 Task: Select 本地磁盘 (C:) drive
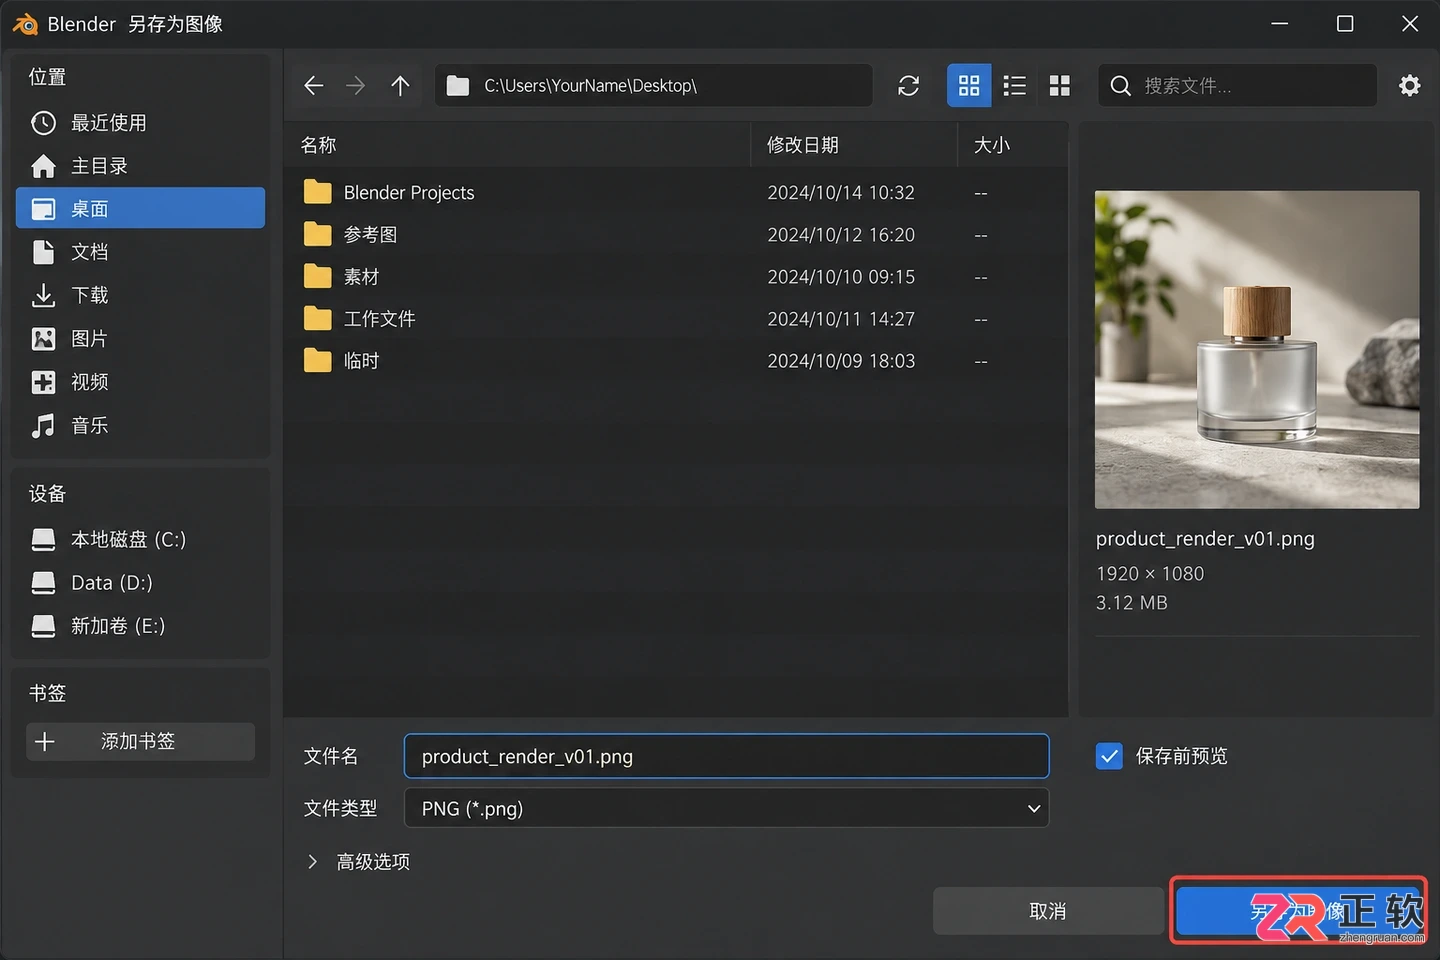coord(140,540)
